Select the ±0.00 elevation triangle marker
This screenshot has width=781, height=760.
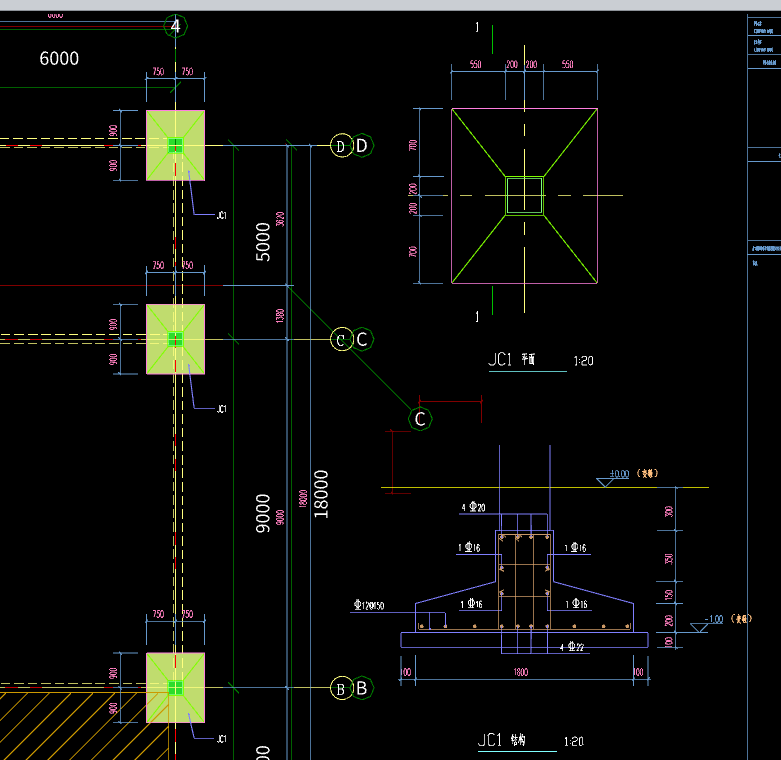tap(605, 482)
